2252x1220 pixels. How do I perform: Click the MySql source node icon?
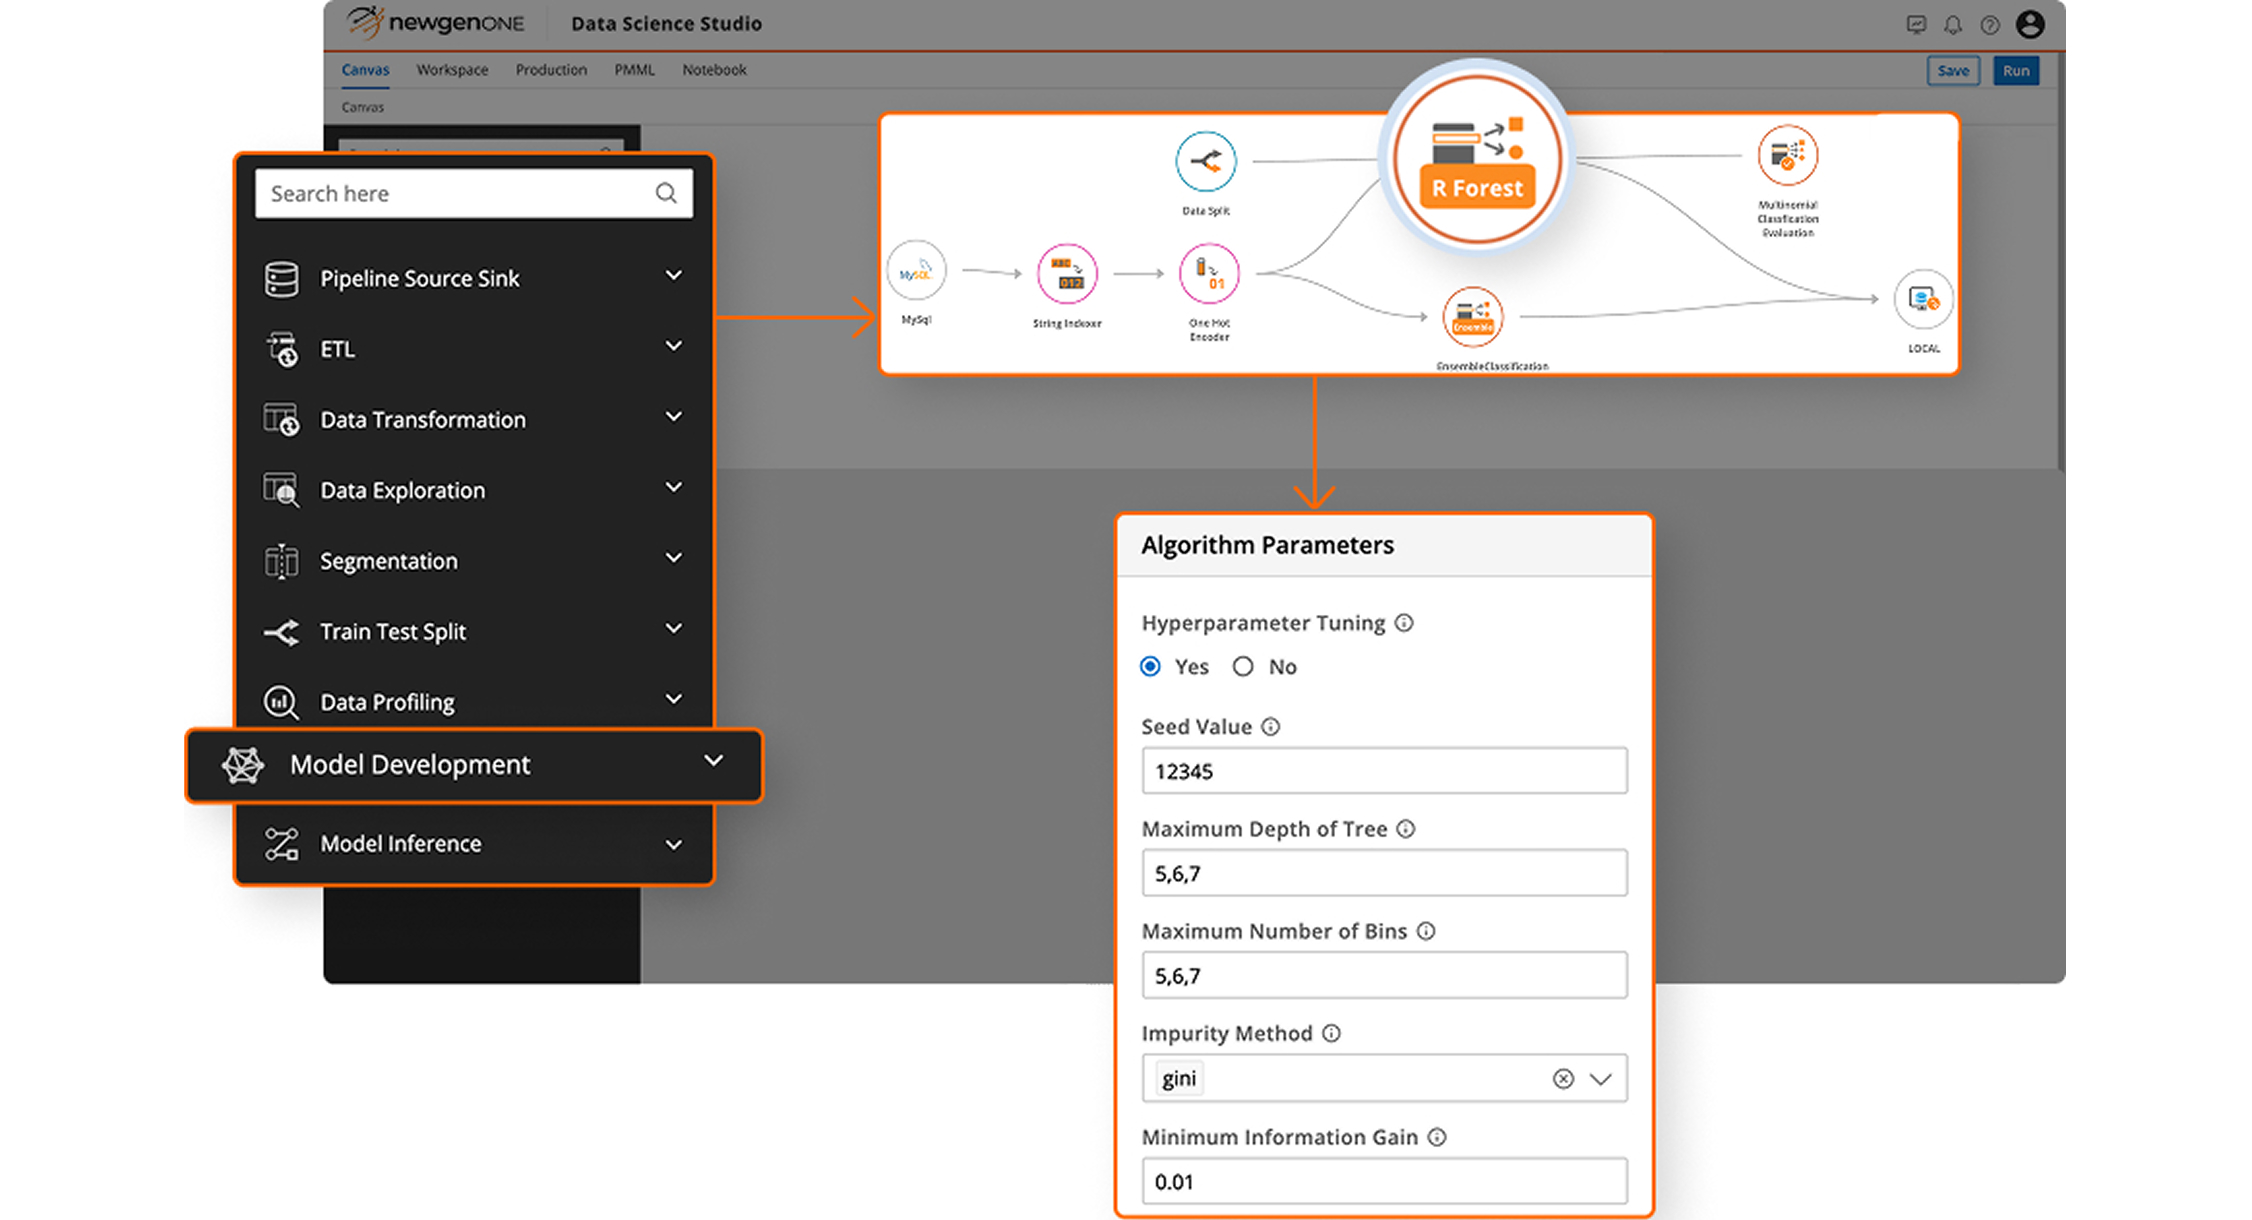tap(916, 272)
